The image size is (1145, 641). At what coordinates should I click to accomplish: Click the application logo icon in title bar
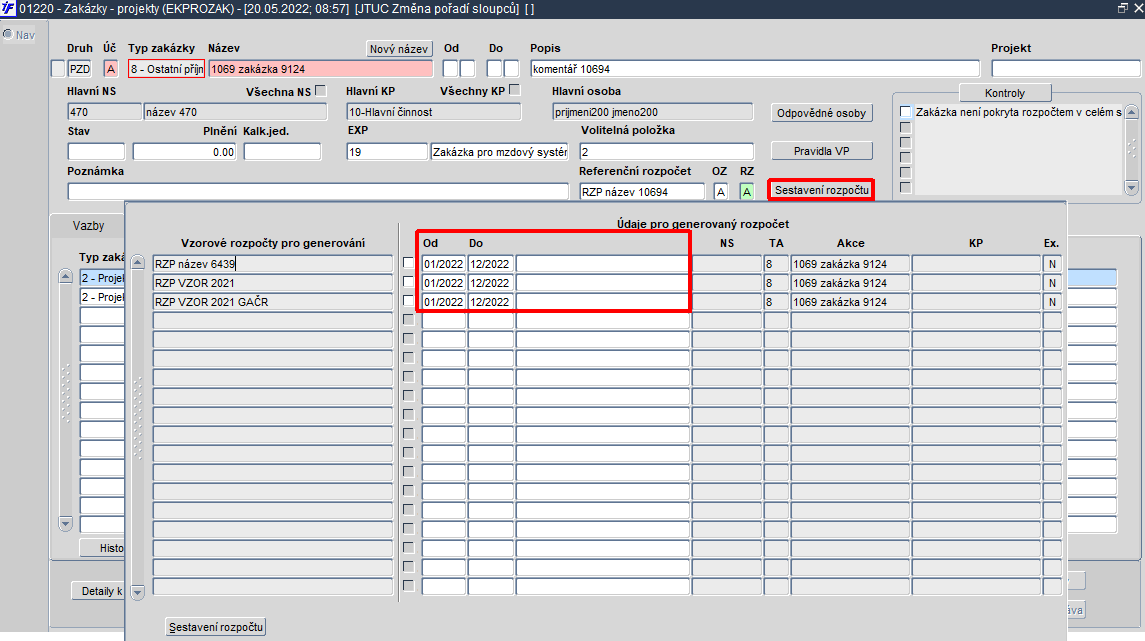tap(8, 8)
